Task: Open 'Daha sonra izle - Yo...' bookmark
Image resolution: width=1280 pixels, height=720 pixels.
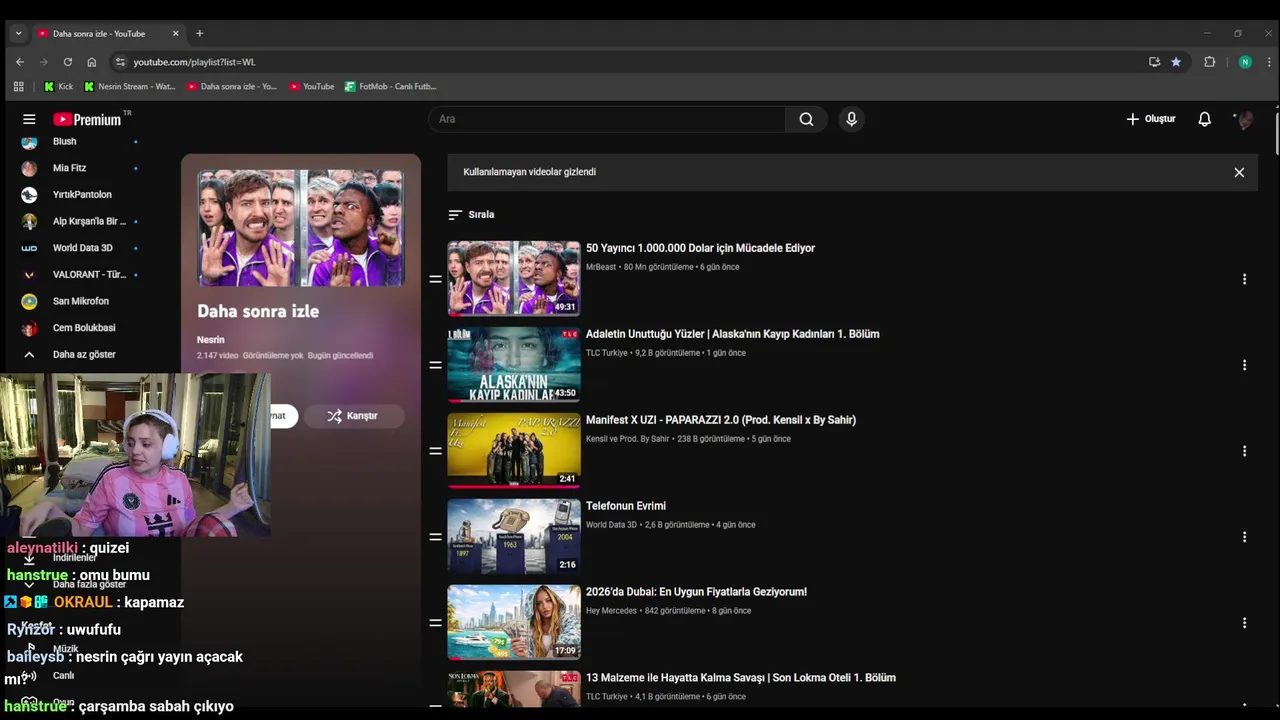Action: coord(232,87)
